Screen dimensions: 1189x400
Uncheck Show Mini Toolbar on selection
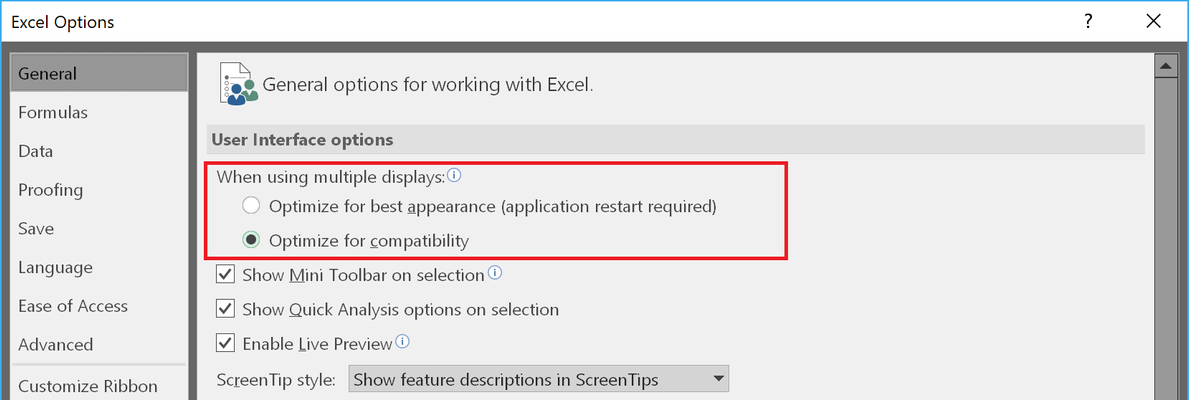coord(225,274)
